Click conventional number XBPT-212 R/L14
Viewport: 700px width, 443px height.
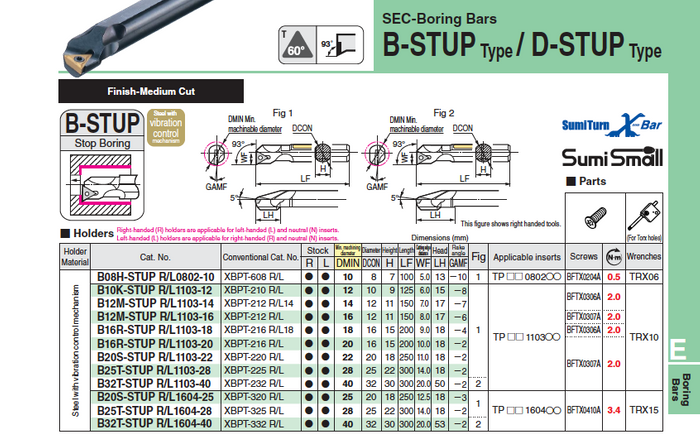(258, 304)
